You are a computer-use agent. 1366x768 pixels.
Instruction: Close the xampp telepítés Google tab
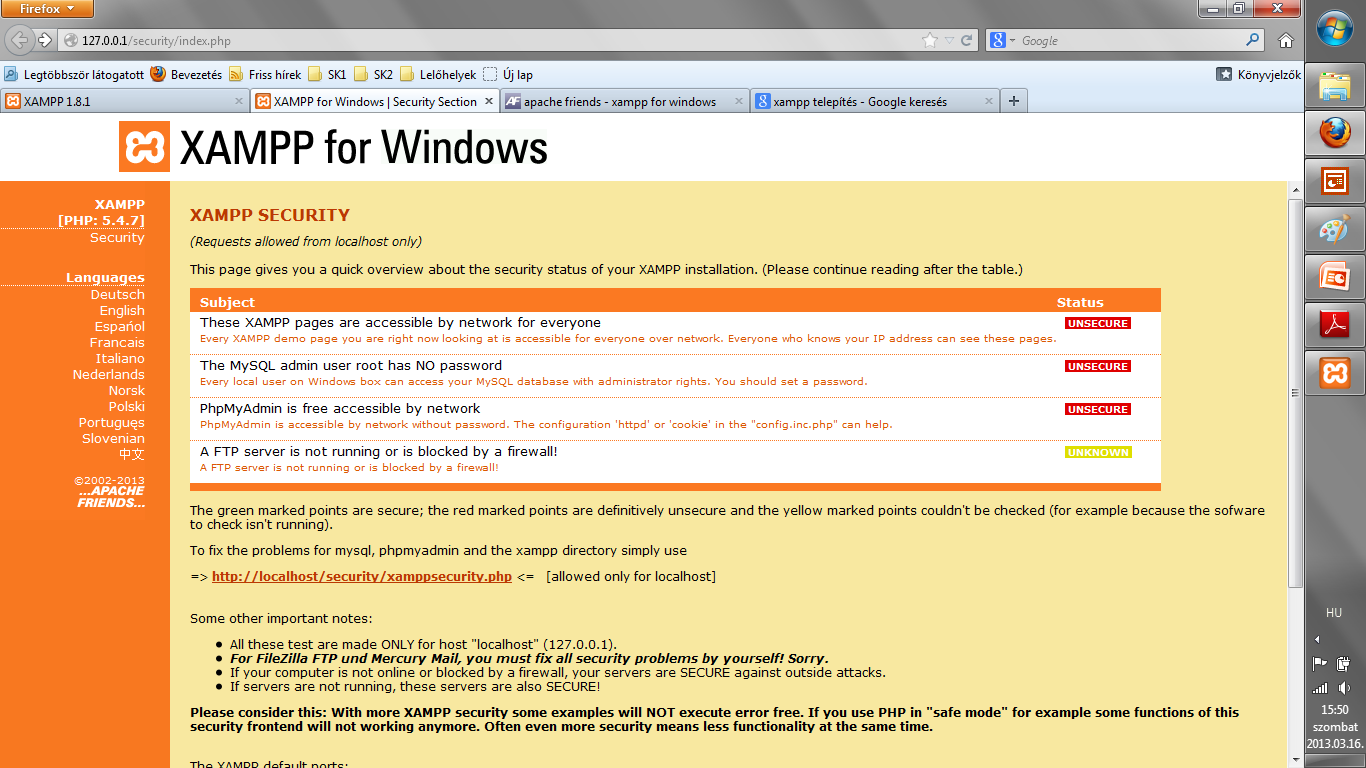989,101
